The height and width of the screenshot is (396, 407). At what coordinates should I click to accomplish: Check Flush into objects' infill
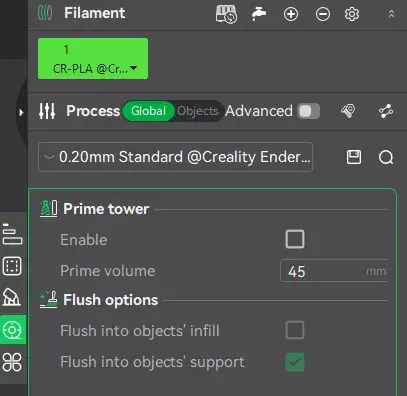click(295, 330)
